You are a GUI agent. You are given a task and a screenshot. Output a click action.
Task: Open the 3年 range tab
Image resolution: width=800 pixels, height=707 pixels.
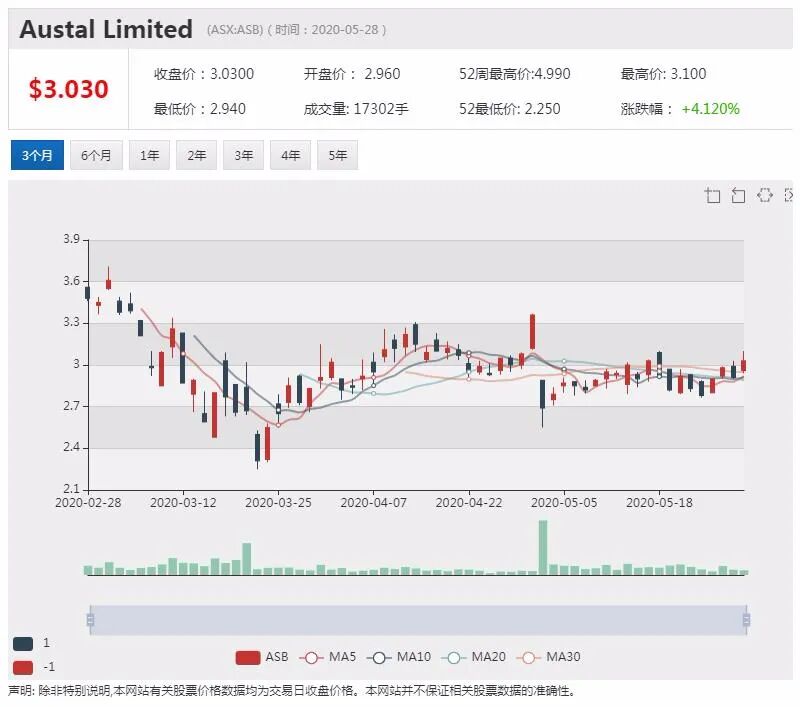pos(243,155)
